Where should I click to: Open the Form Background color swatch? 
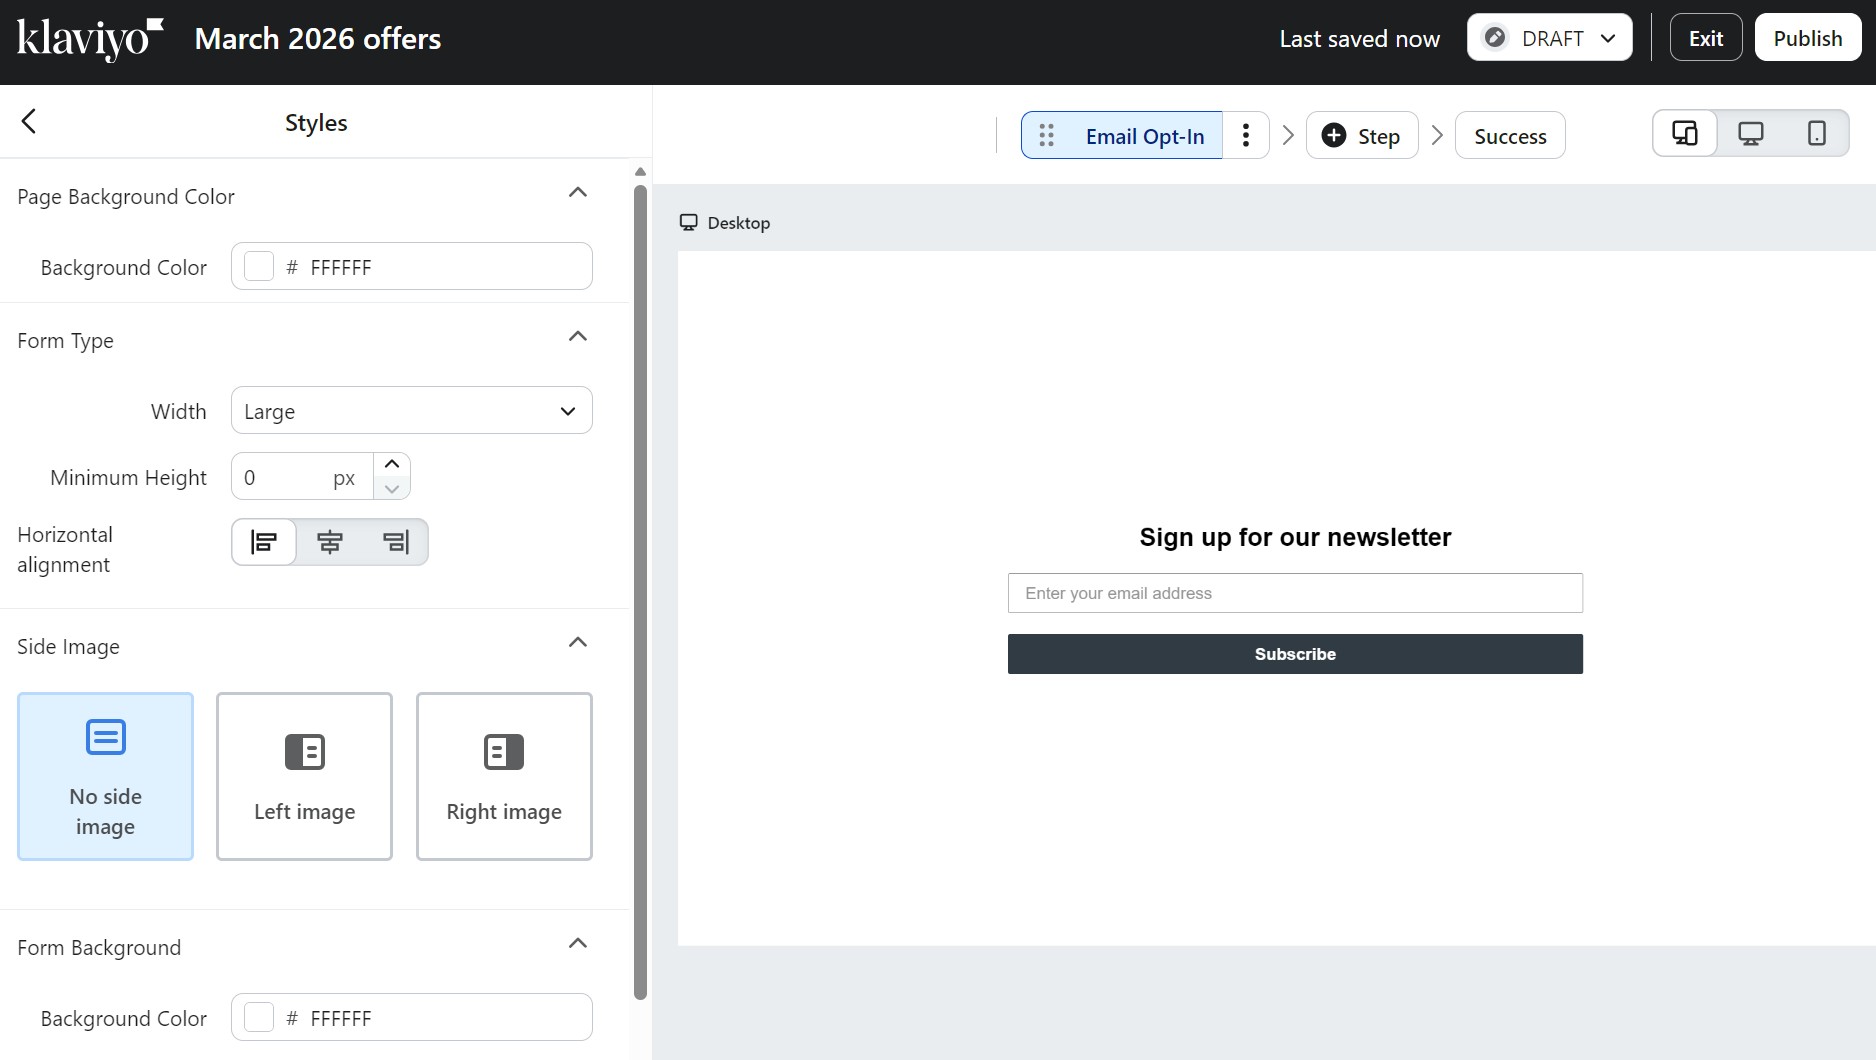coord(258,1017)
